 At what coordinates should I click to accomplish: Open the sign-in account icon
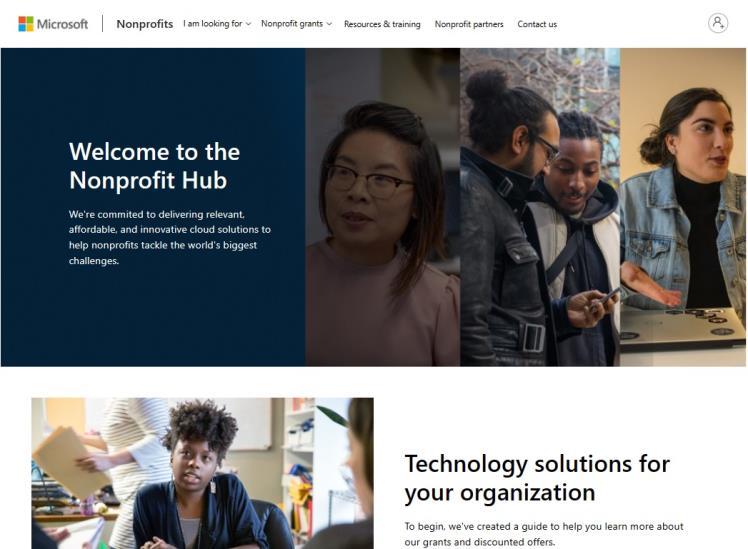point(717,23)
